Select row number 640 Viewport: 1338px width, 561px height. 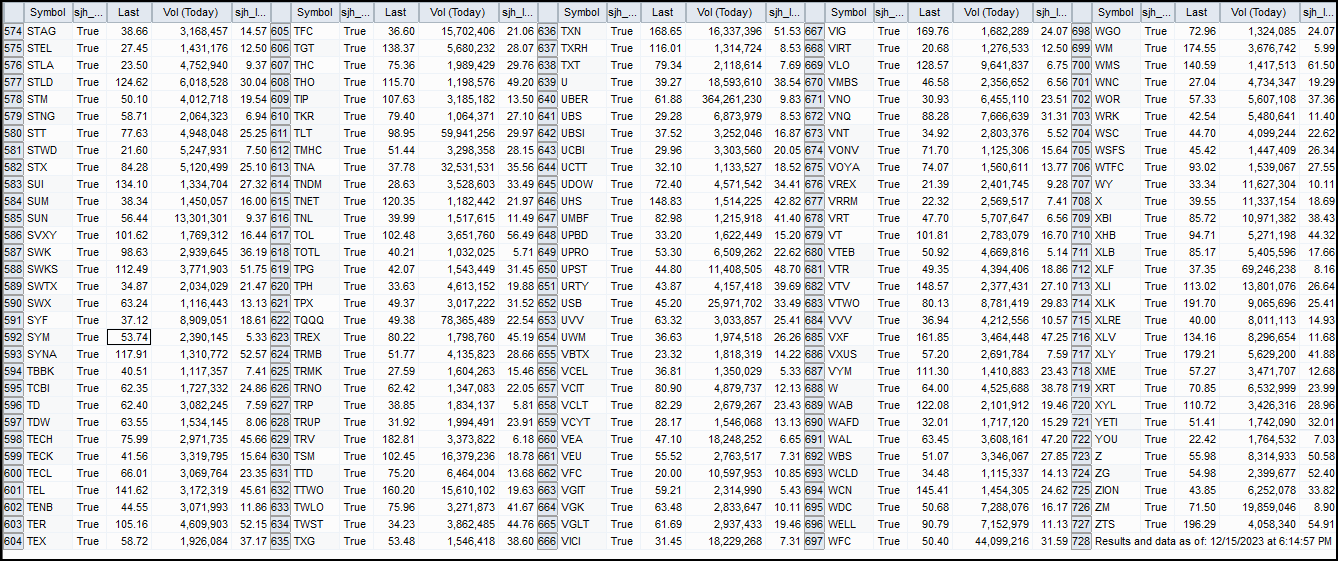547,100
